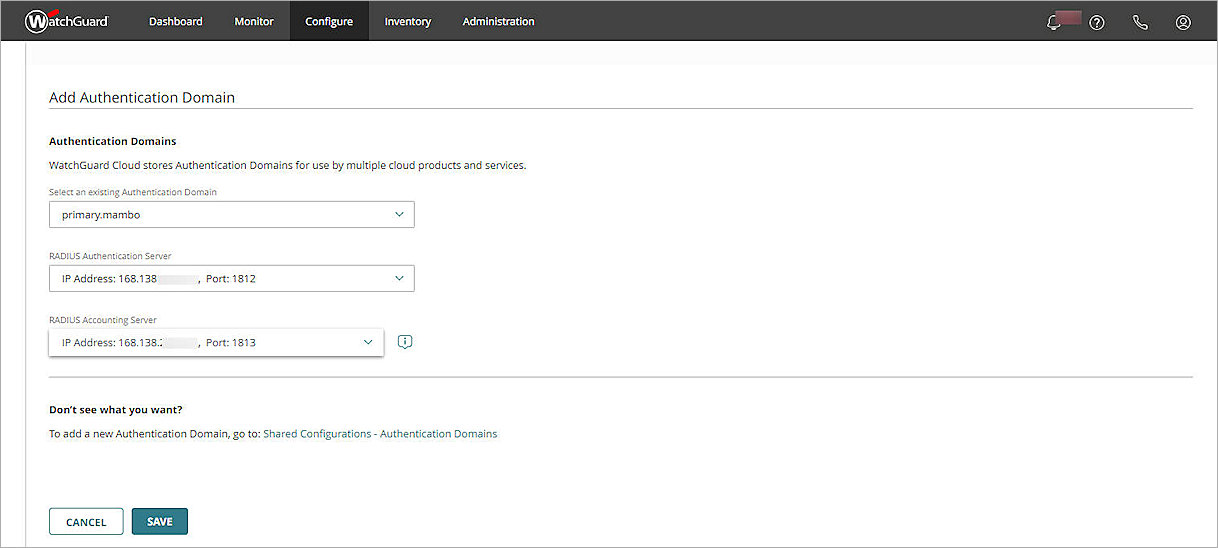Click the Cancel button
This screenshot has width=1218, height=548.
click(x=86, y=522)
